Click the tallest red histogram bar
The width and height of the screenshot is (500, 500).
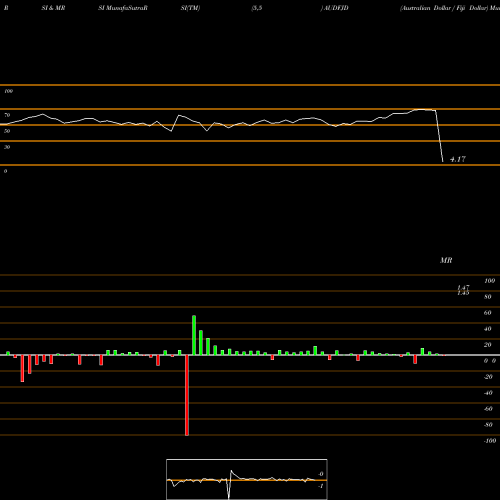(x=187, y=395)
